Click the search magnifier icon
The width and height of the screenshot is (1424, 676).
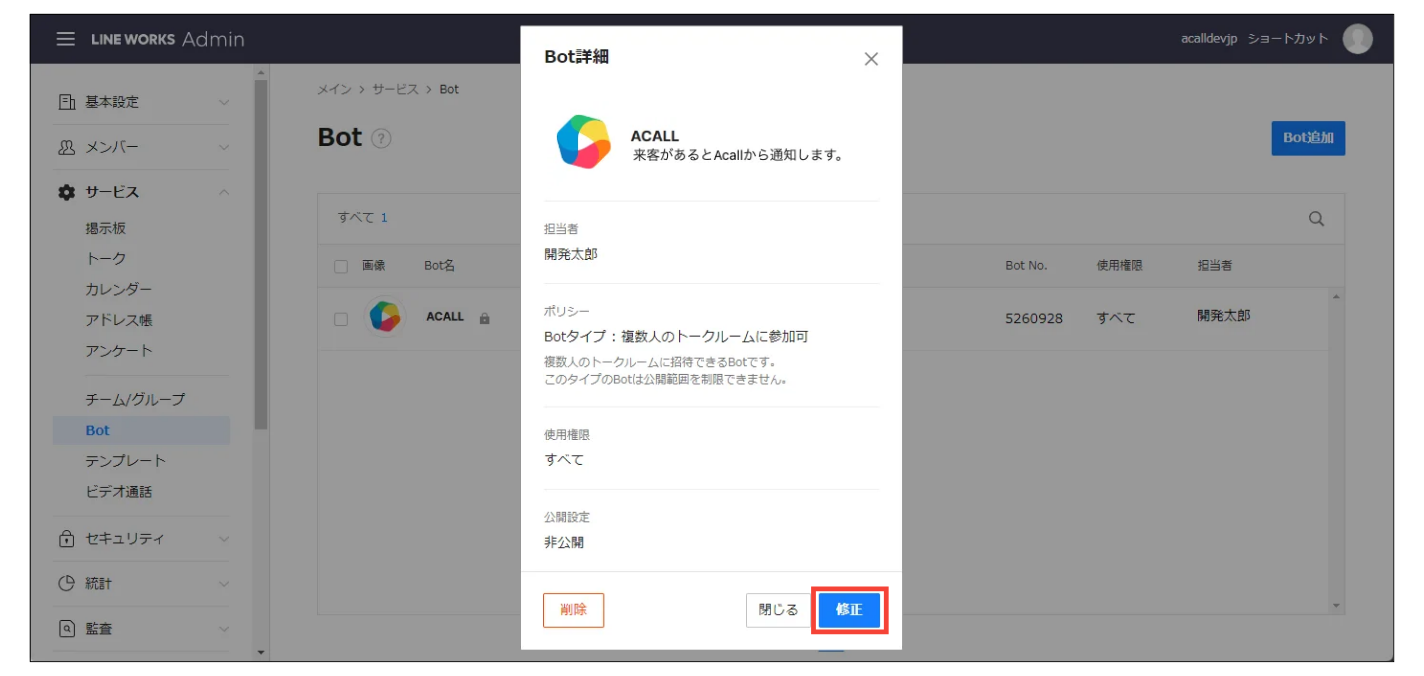click(1316, 219)
